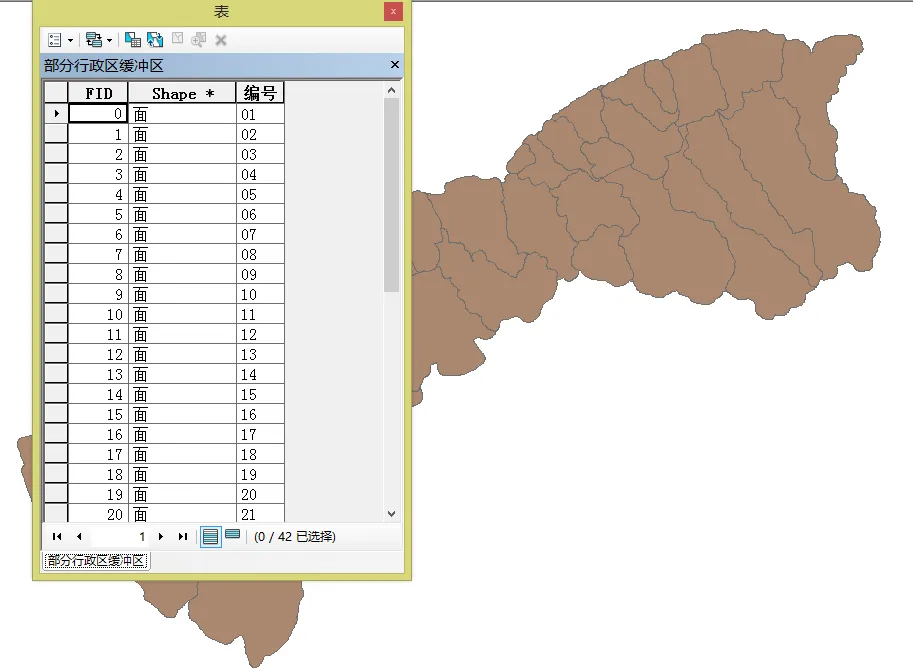The image size is (914, 670).
Task: Select the row selector for FID 5
Action: click(56, 214)
